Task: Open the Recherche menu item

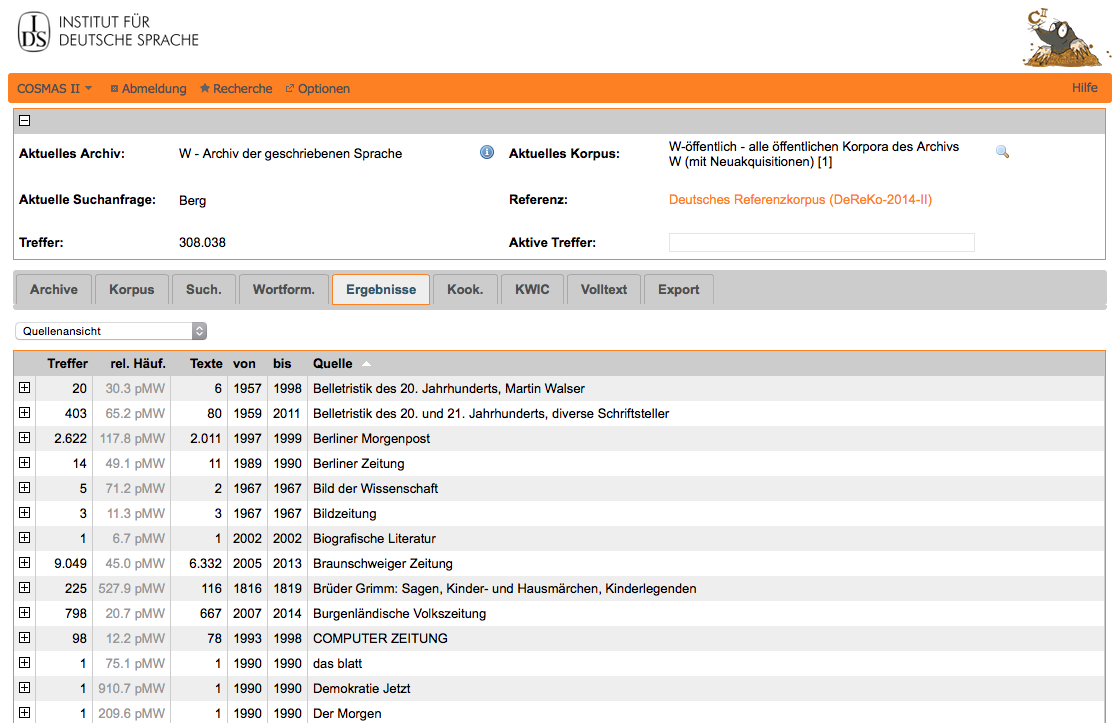Action: pyautogui.click(x=236, y=89)
